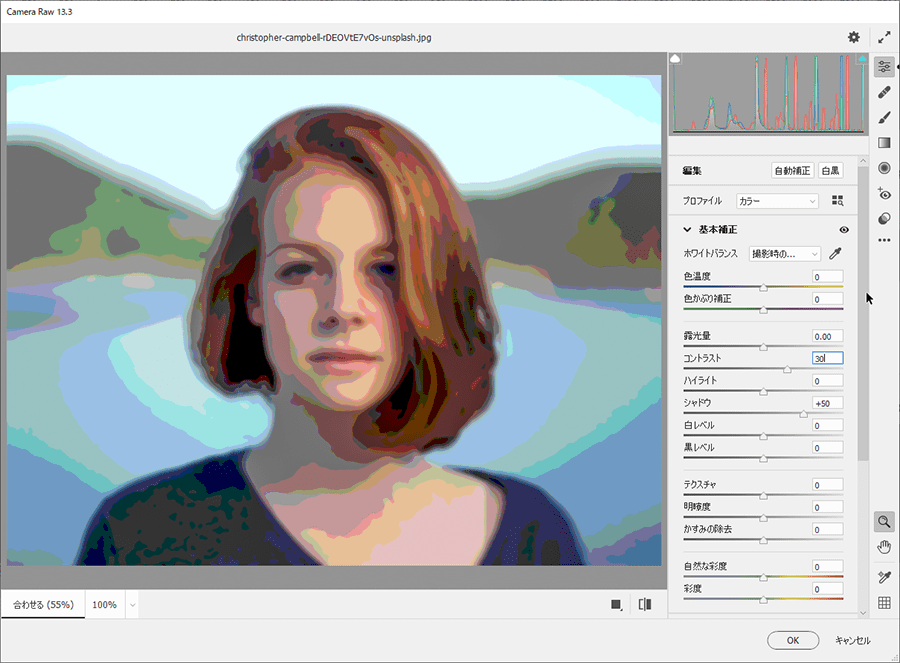Select the Graduated Filter tool
The image size is (900, 663).
click(884, 143)
